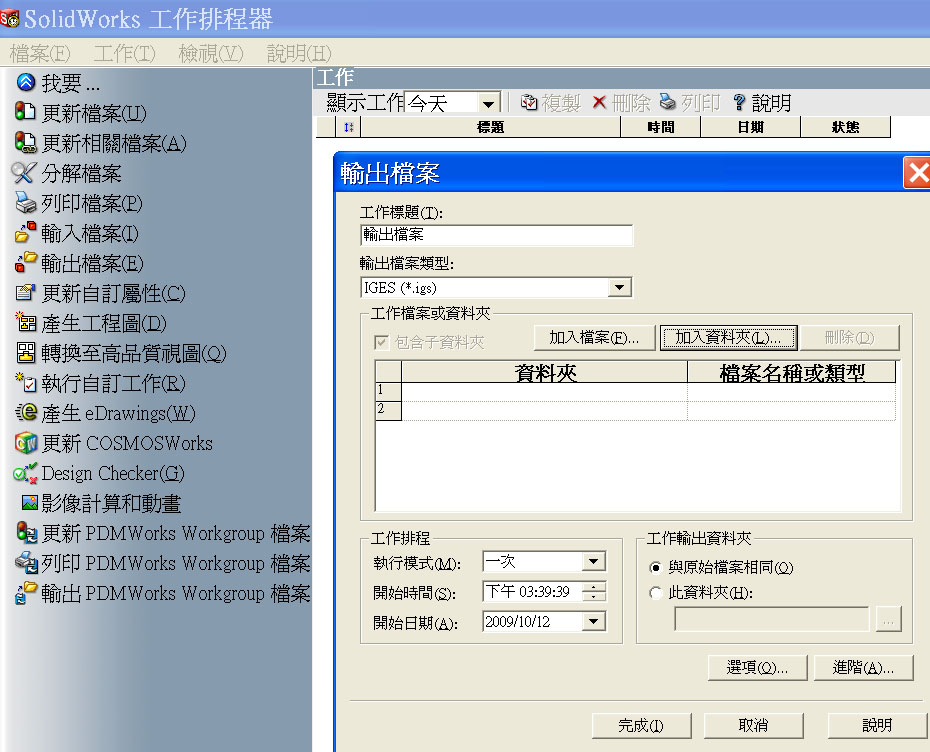Click the disabled 刪除(D) dialog button
The height and width of the screenshot is (752, 930).
(x=850, y=337)
